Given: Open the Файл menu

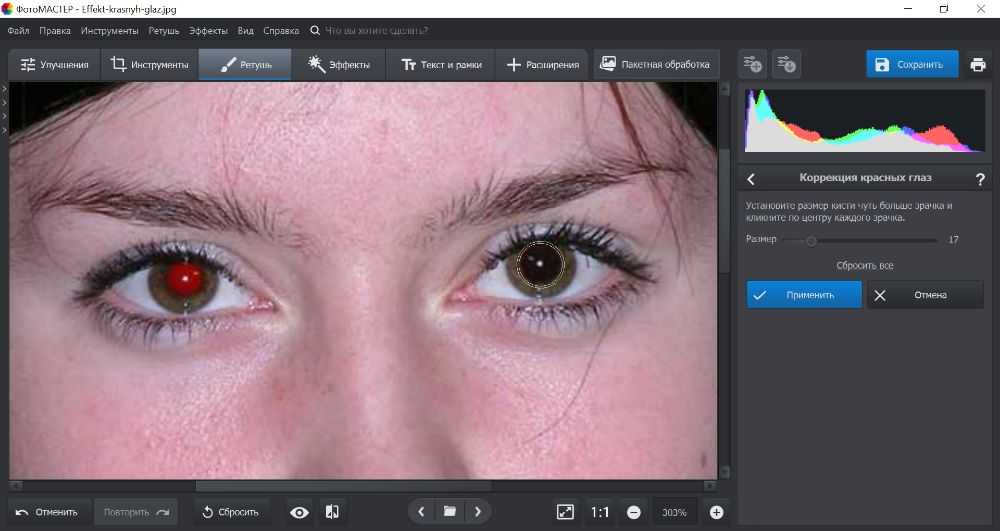Looking at the screenshot, I should [18, 31].
